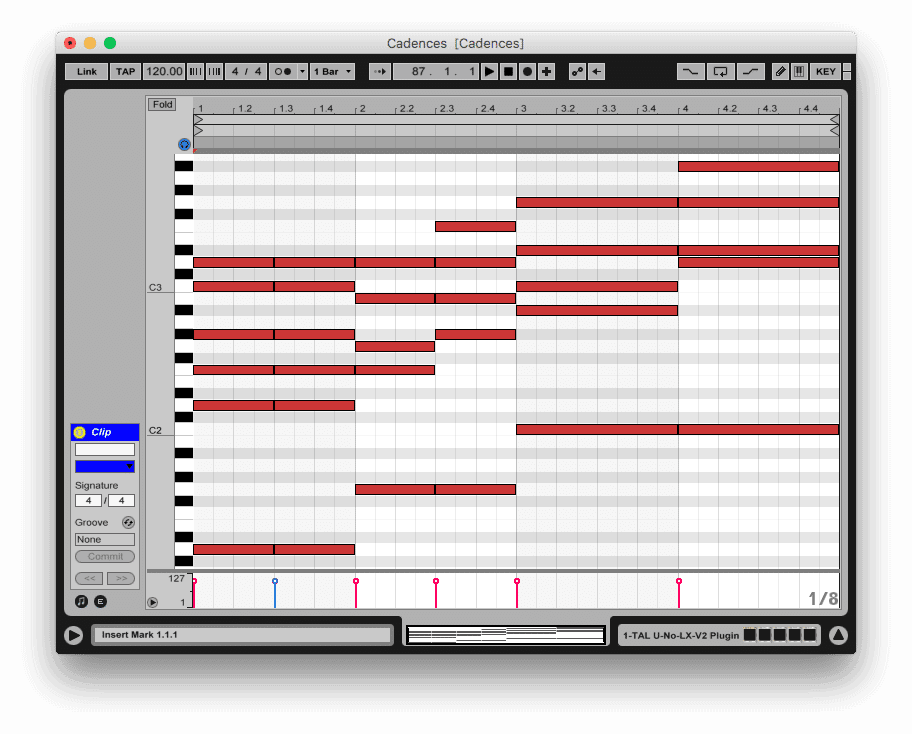Click the Info View toggle triangle in status bar

[74, 635]
